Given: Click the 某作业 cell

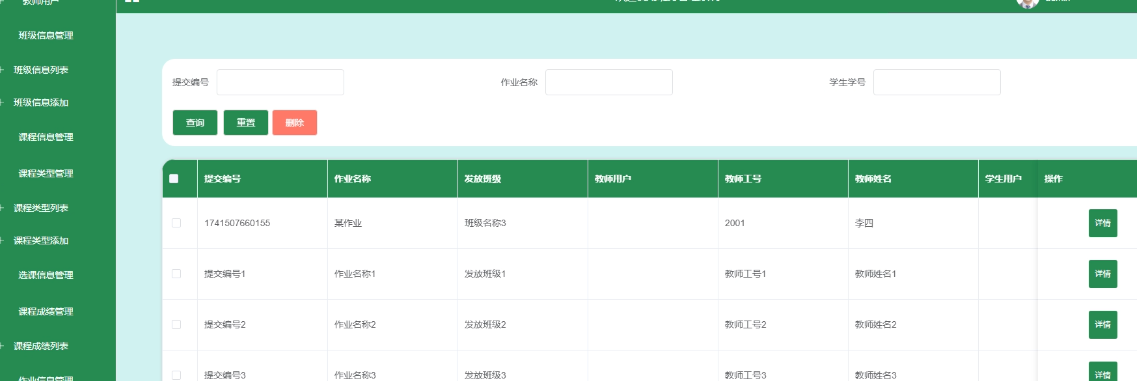Looking at the screenshot, I should click(x=348, y=223).
